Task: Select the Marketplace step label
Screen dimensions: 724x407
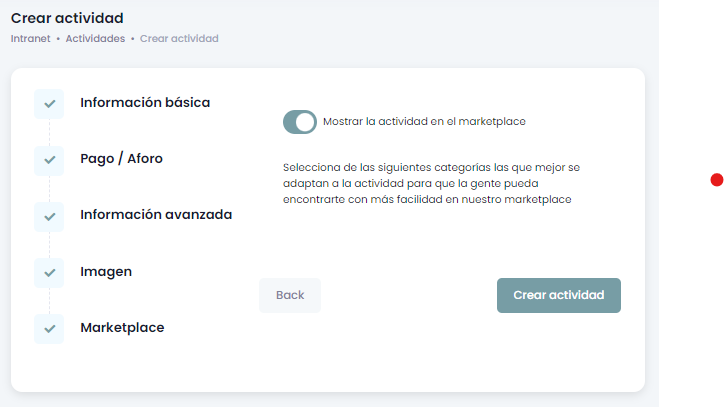Action: (x=122, y=327)
